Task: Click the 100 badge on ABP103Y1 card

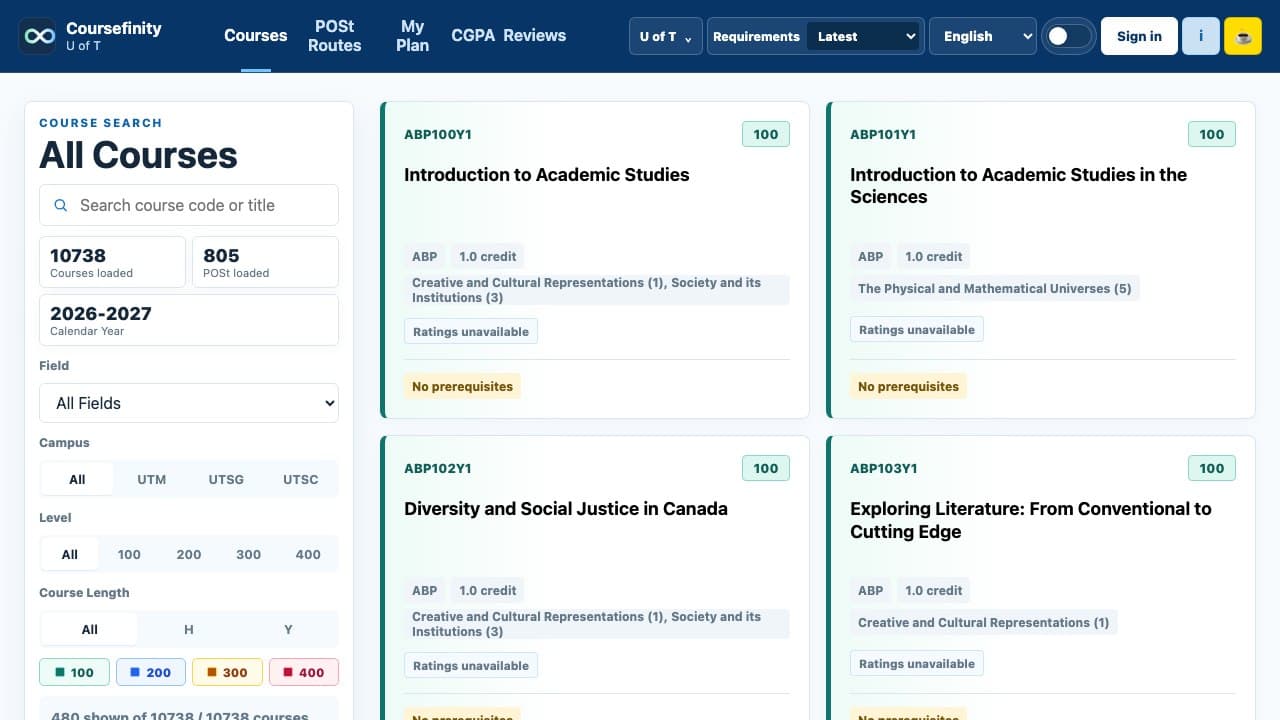Action: click(1212, 468)
